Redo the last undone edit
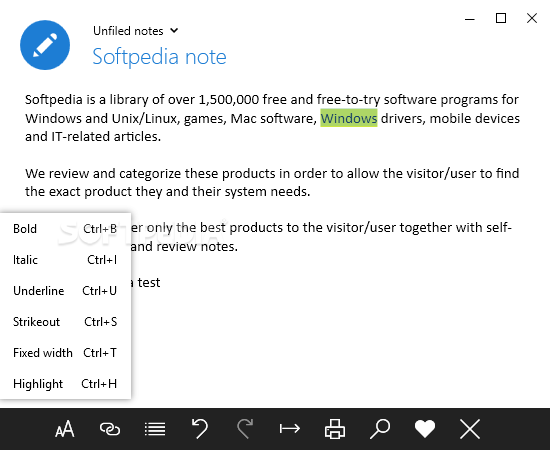550x450 pixels. point(245,429)
